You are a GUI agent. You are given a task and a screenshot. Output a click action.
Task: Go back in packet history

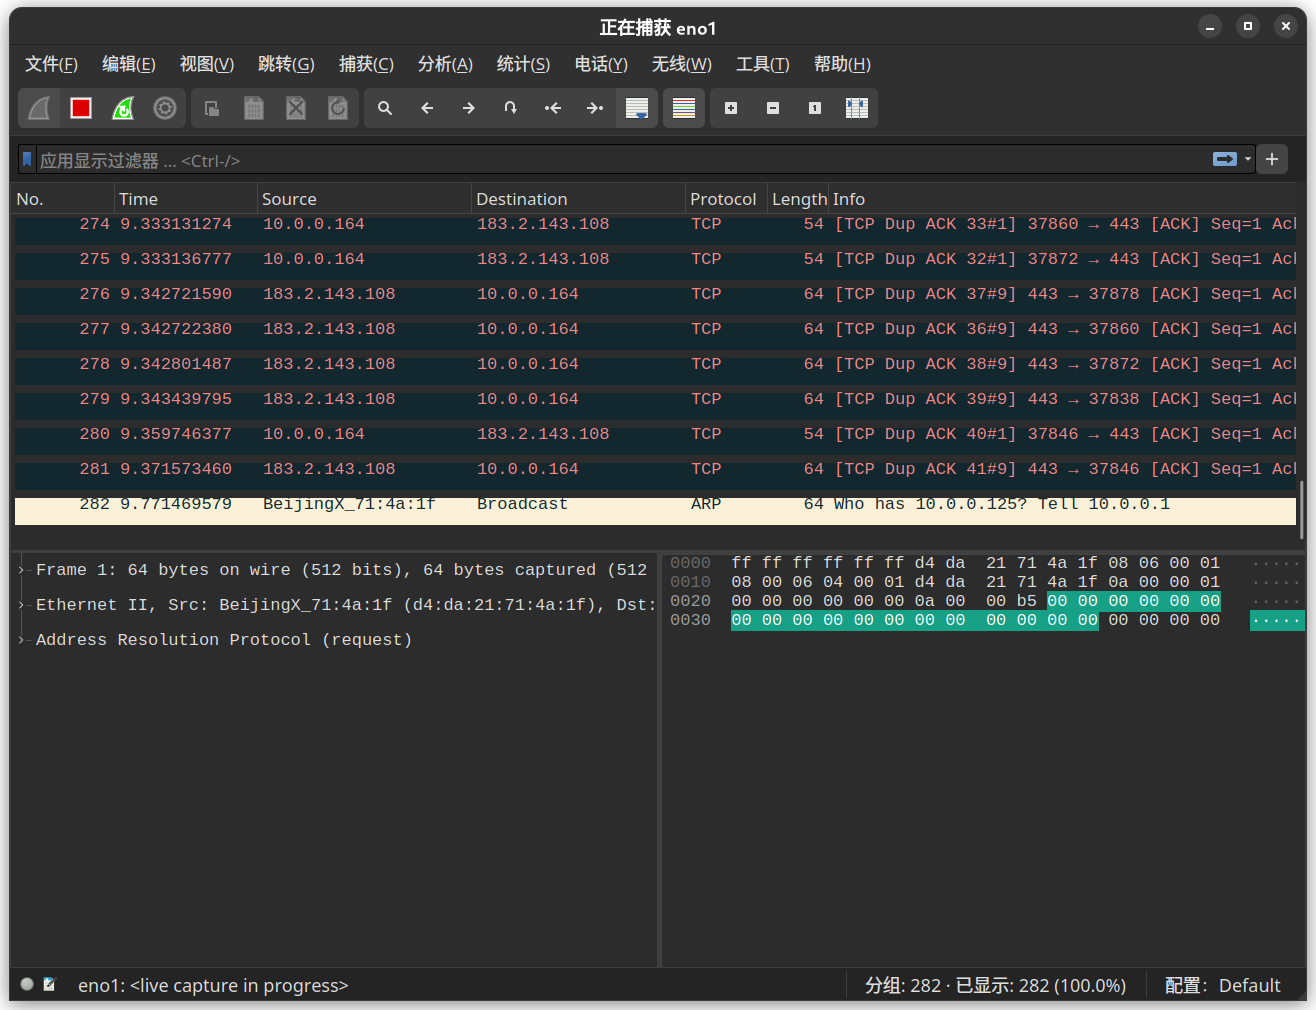click(x=427, y=108)
